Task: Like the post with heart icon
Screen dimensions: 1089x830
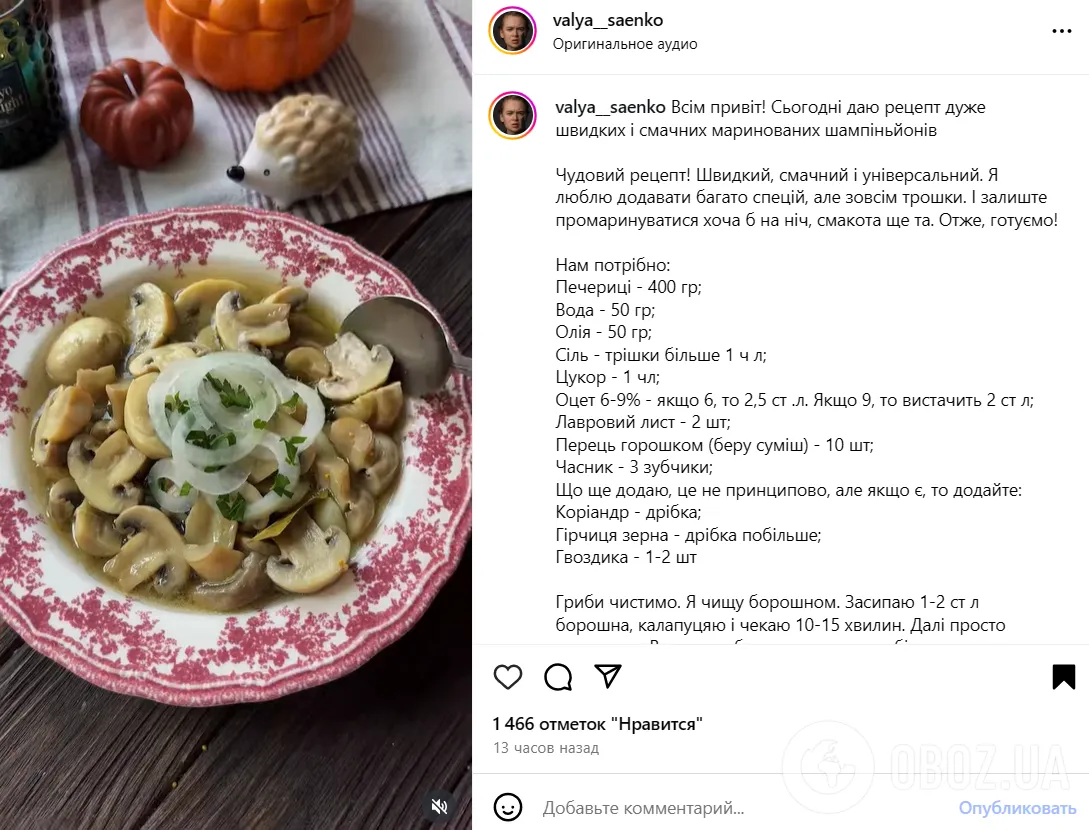Action: point(508,677)
